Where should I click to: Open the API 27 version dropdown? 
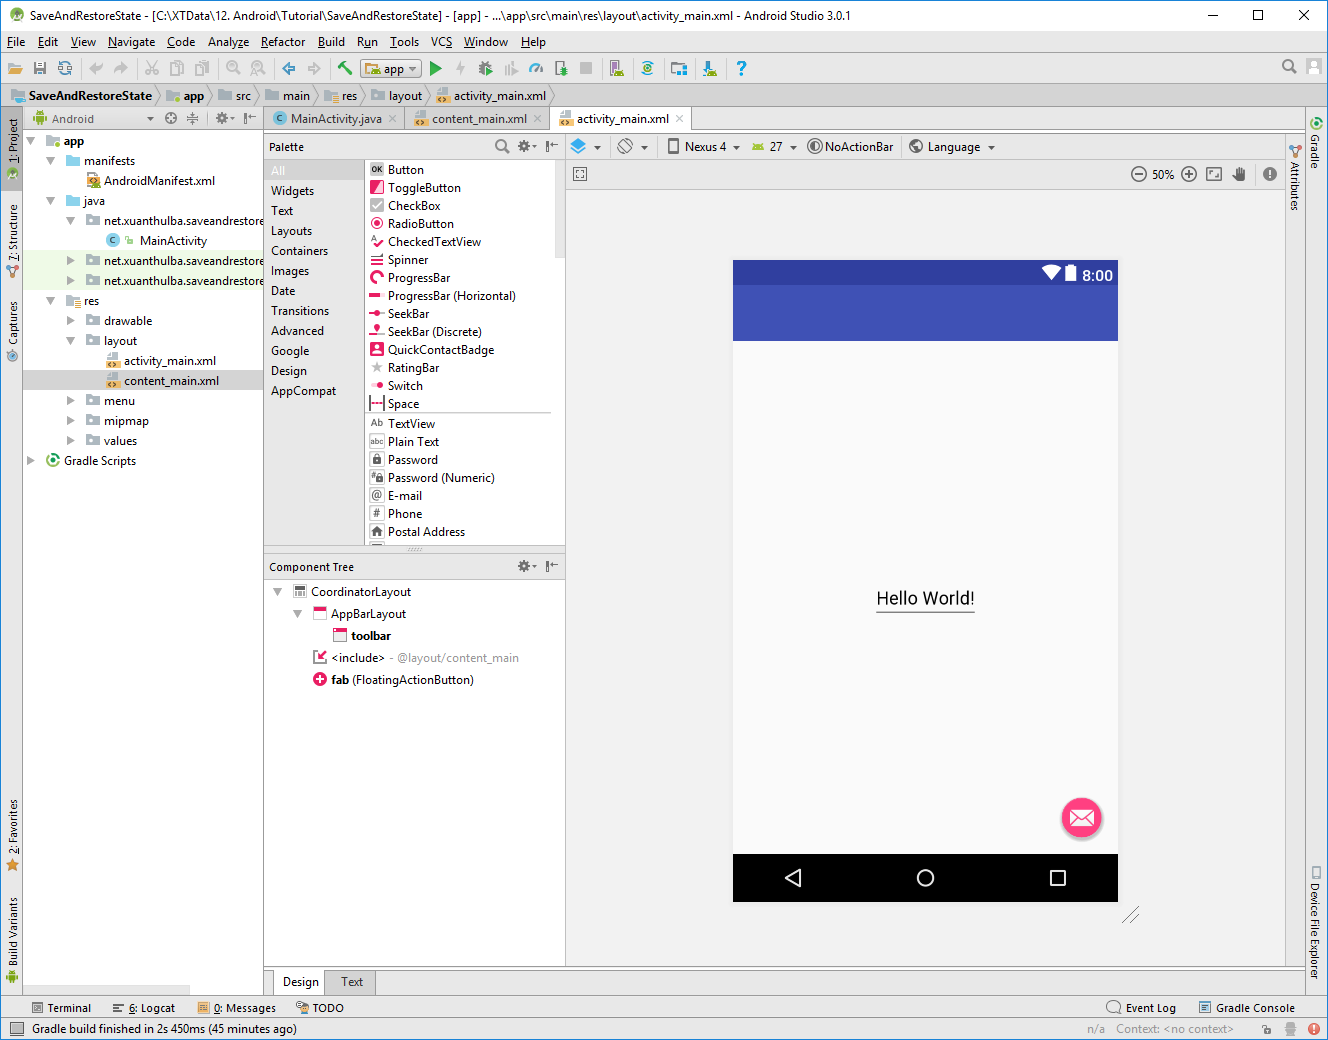775,146
